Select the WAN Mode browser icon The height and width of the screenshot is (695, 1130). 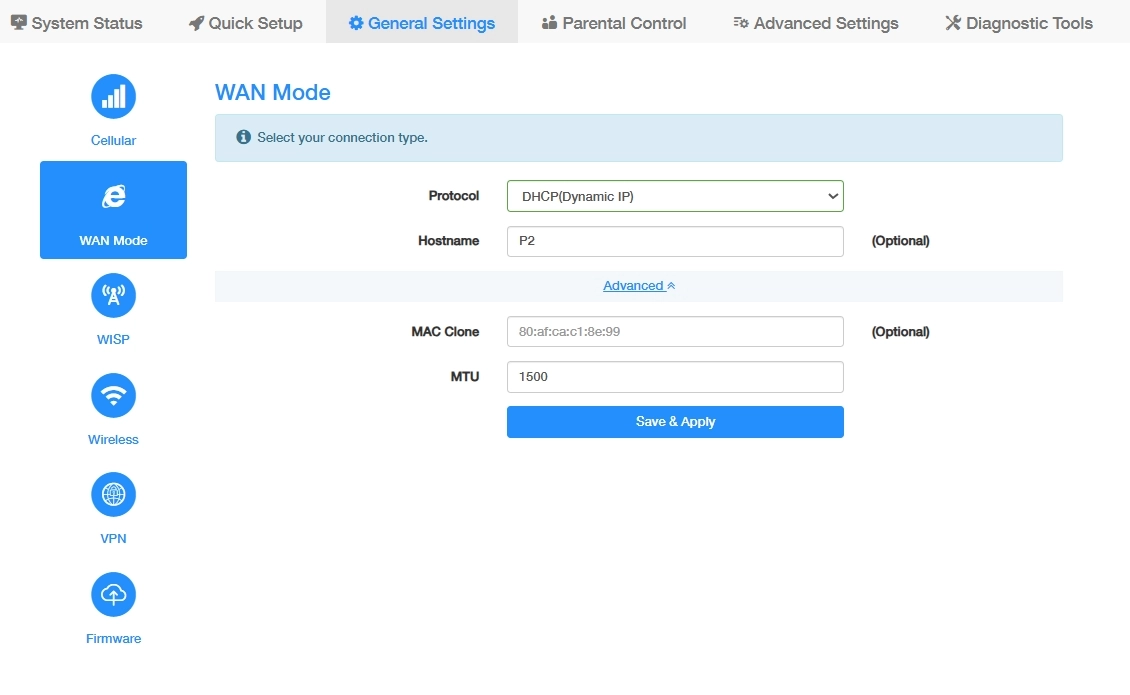tap(113, 196)
